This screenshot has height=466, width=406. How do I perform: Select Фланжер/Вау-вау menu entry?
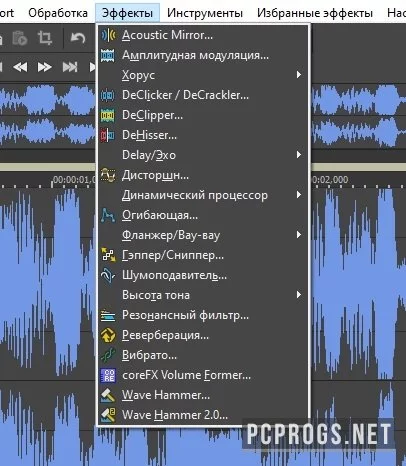point(203,235)
